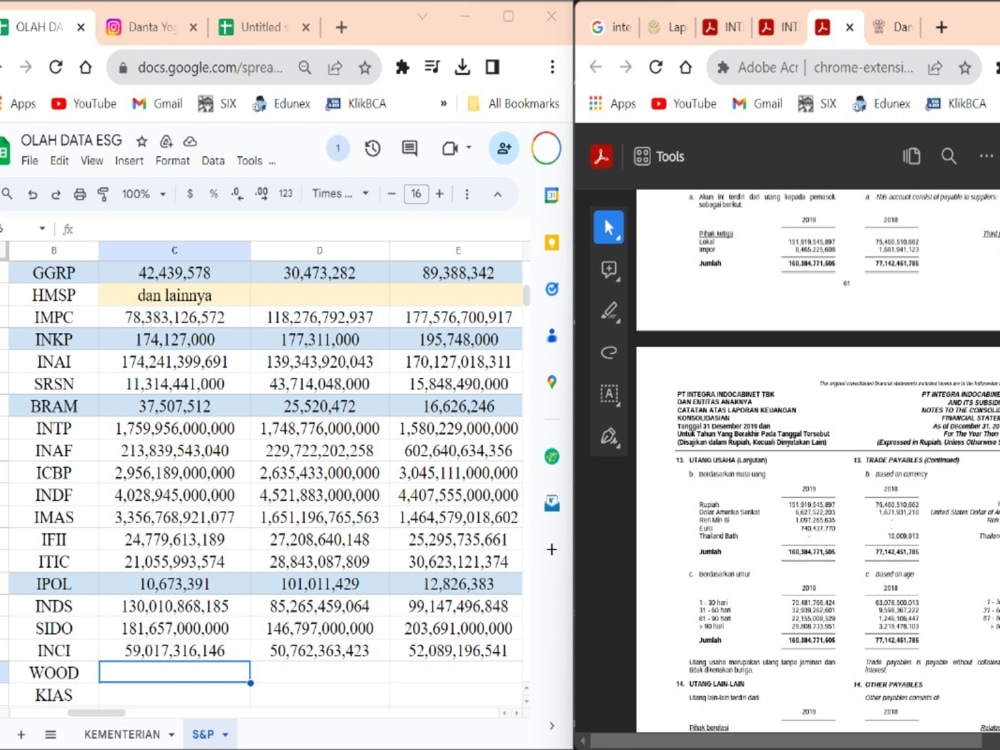Image resolution: width=1000 pixels, height=750 pixels.
Task: Open the Data menu in Google Sheets
Action: pos(215,160)
